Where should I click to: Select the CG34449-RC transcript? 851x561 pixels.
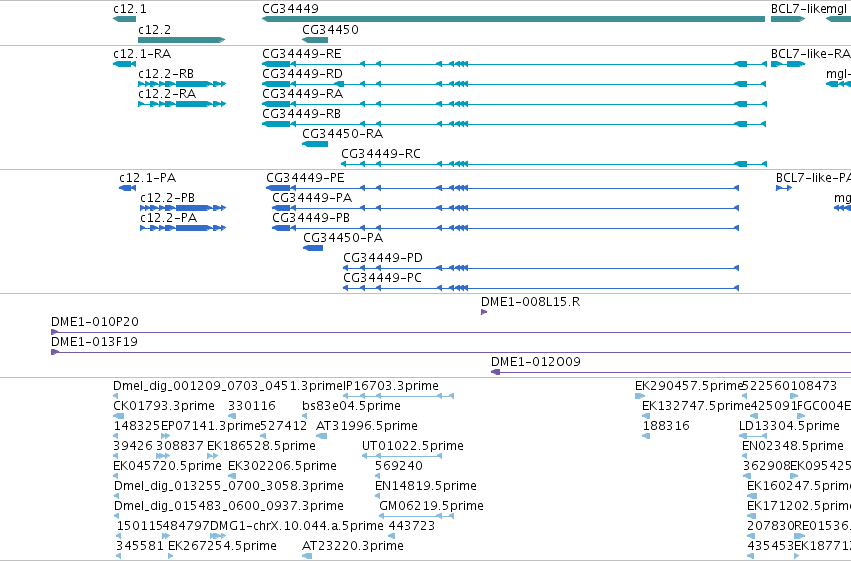(x=554, y=164)
